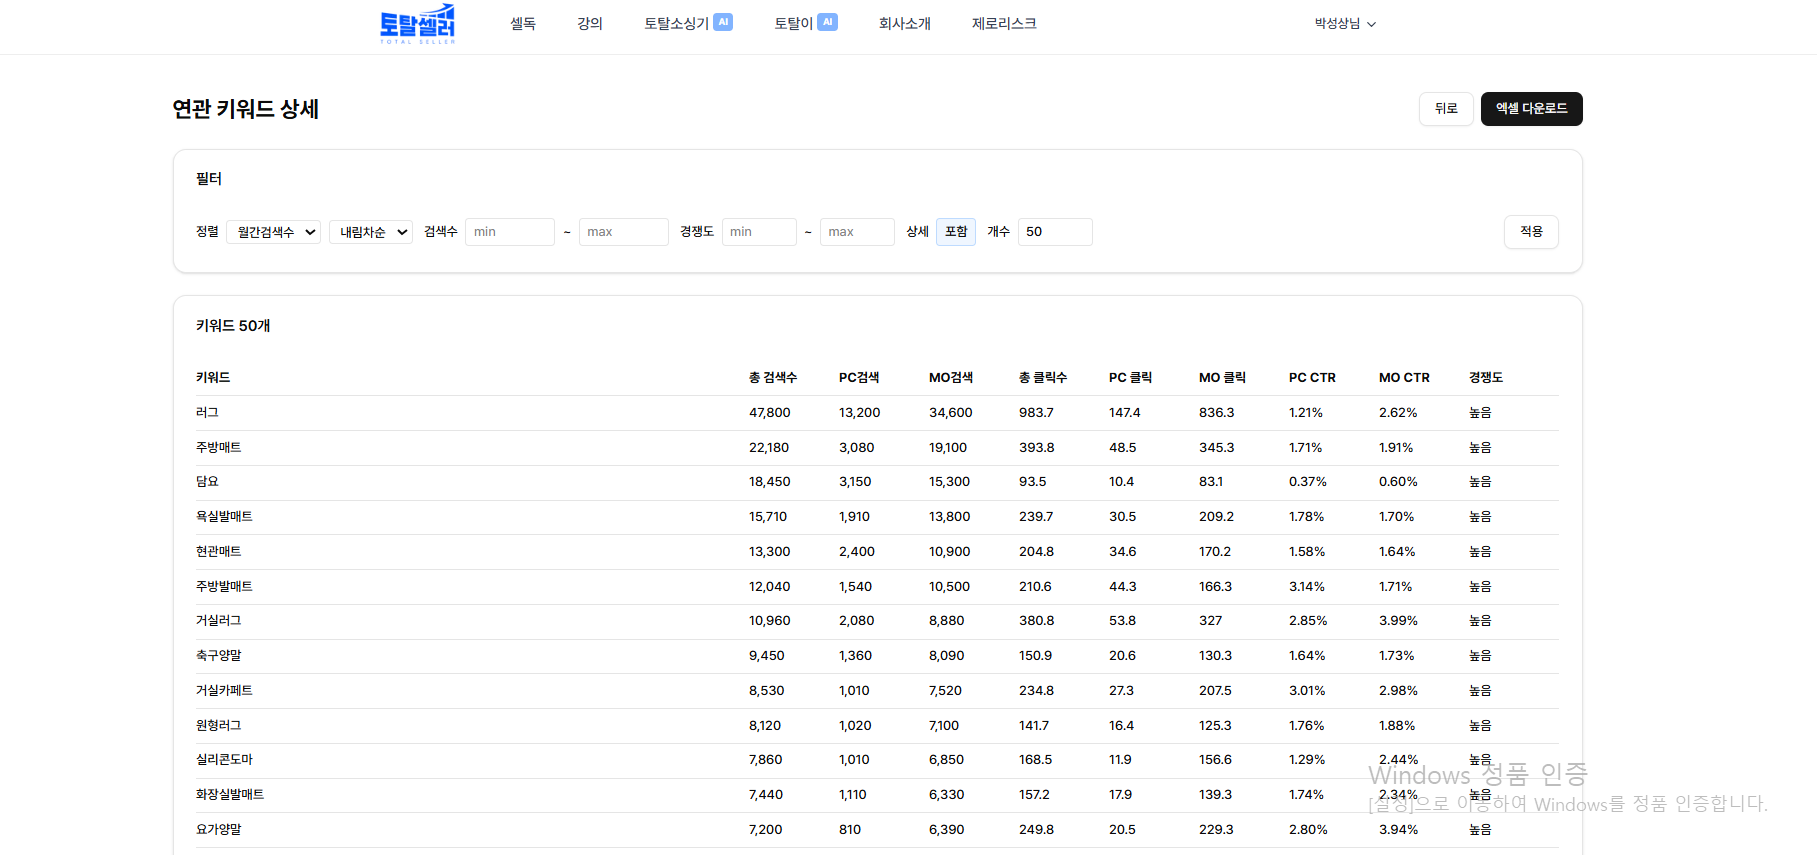Click the 뒤로 back button
Image resolution: width=1817 pixels, height=855 pixels.
(1446, 109)
